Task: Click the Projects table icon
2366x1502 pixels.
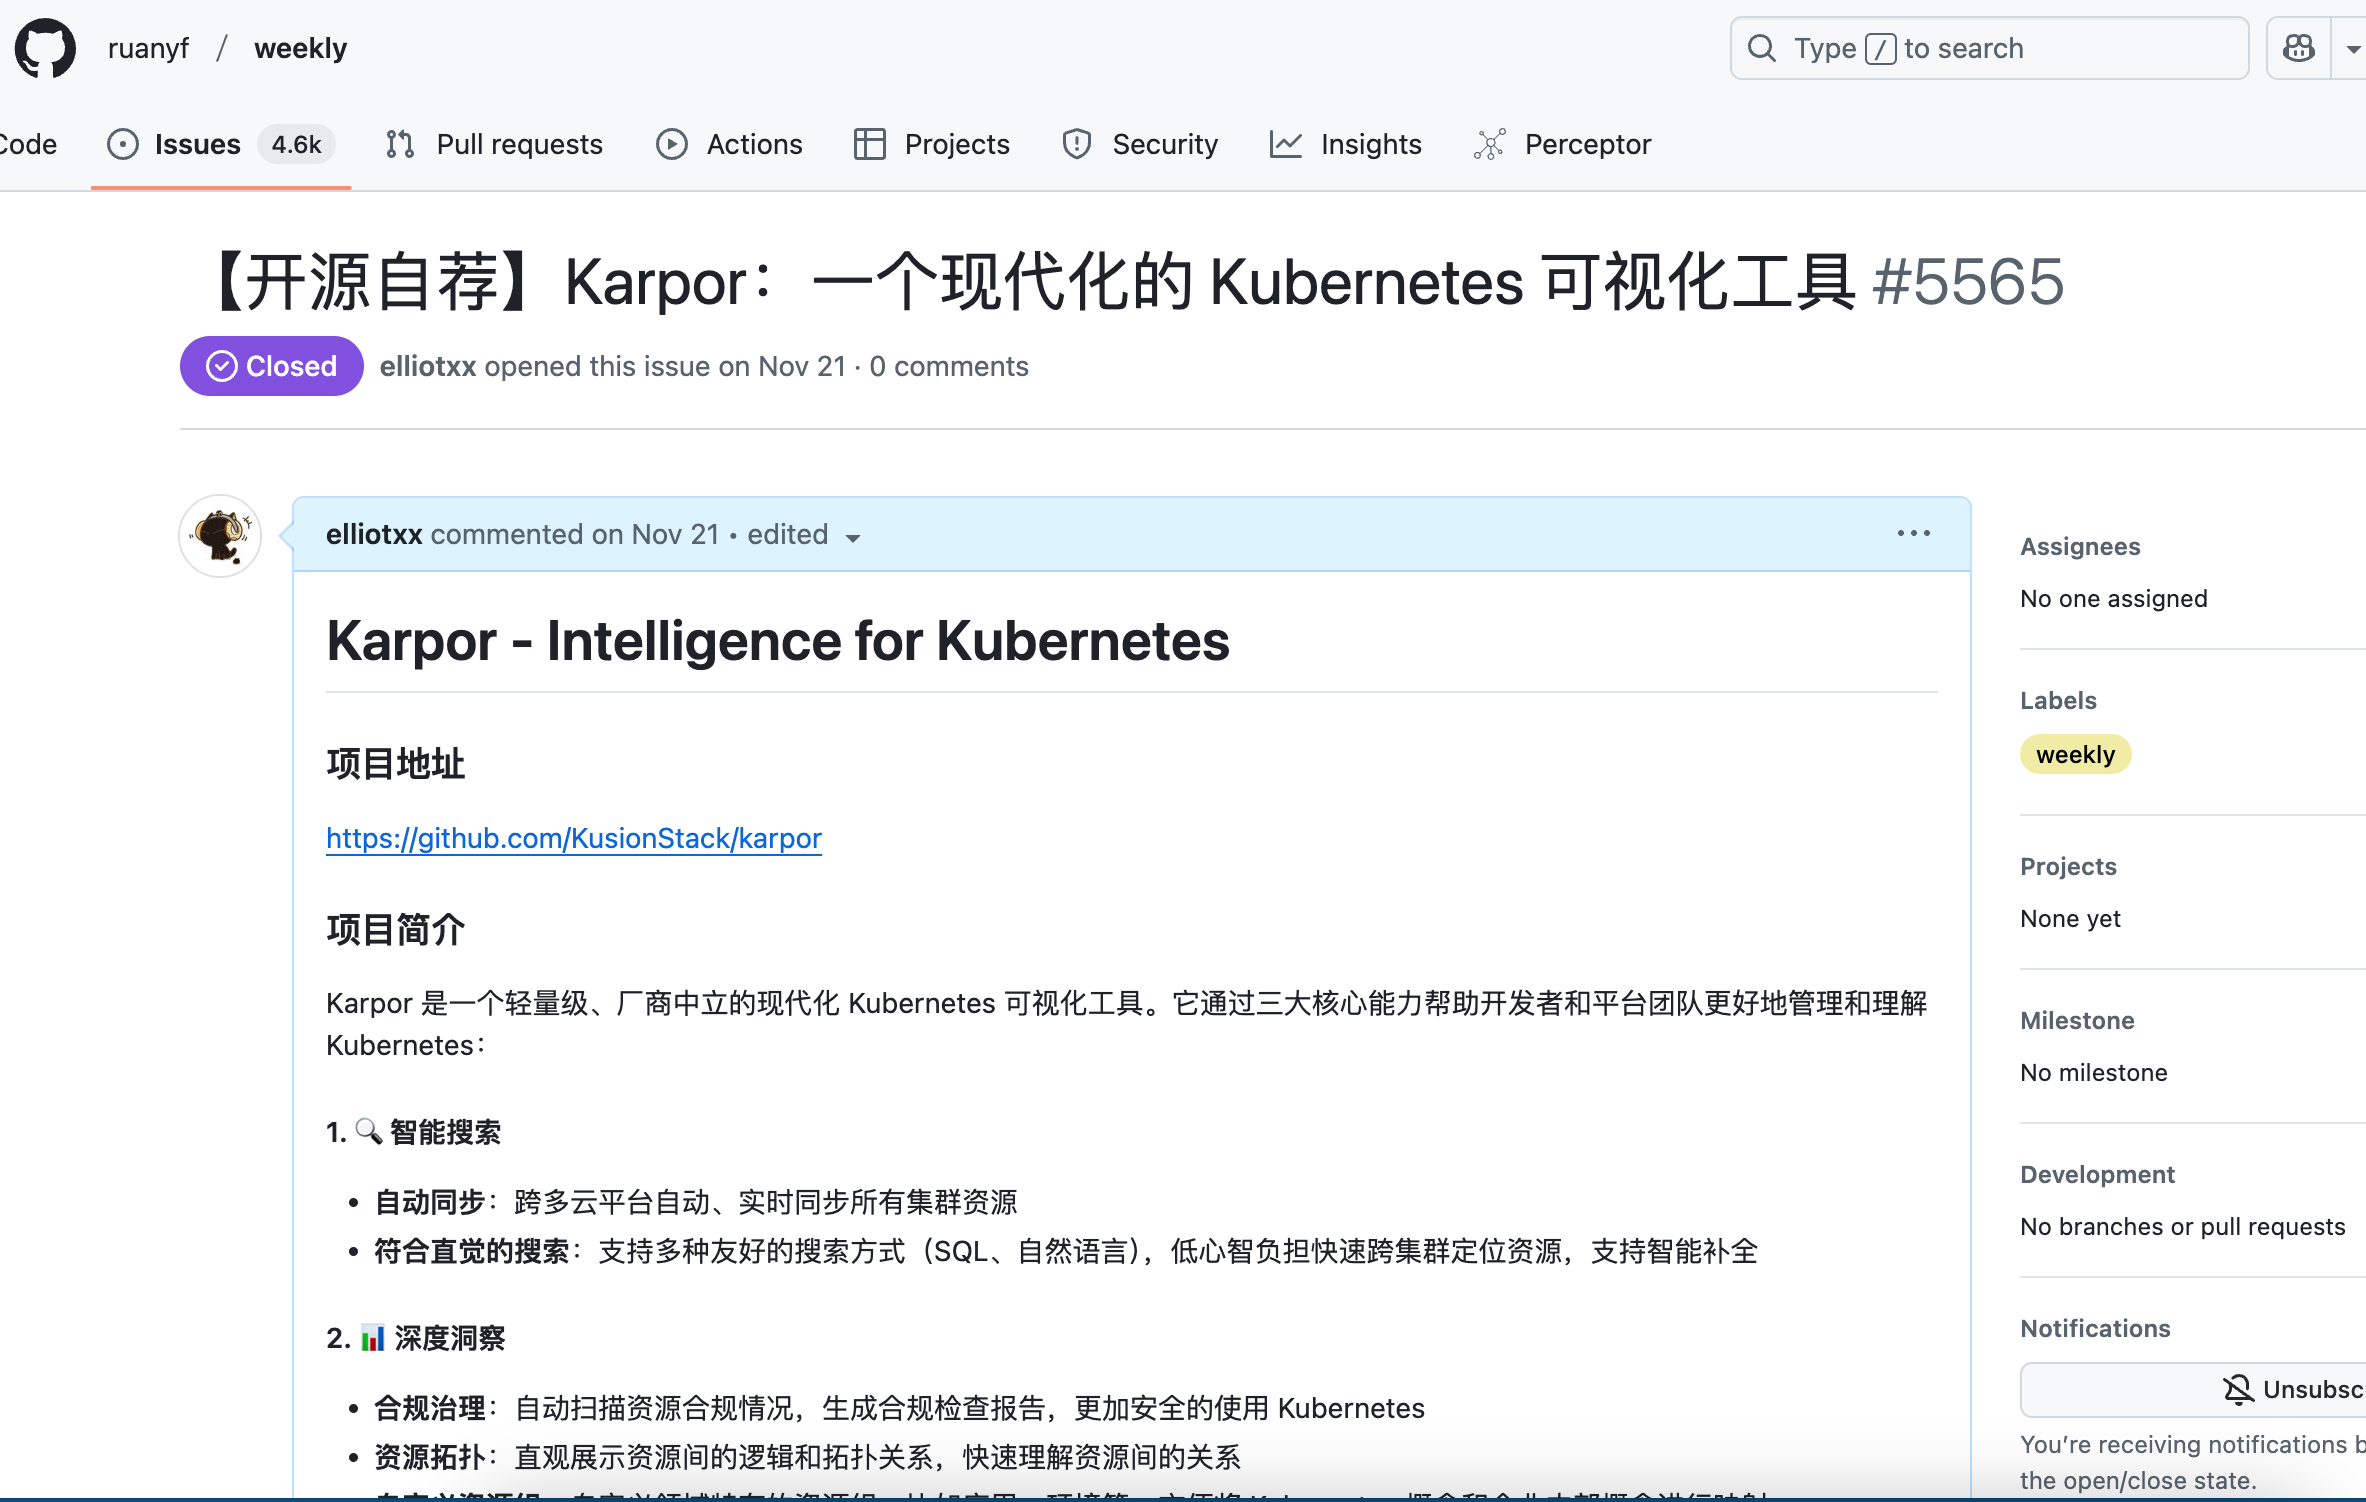Action: coord(869,144)
